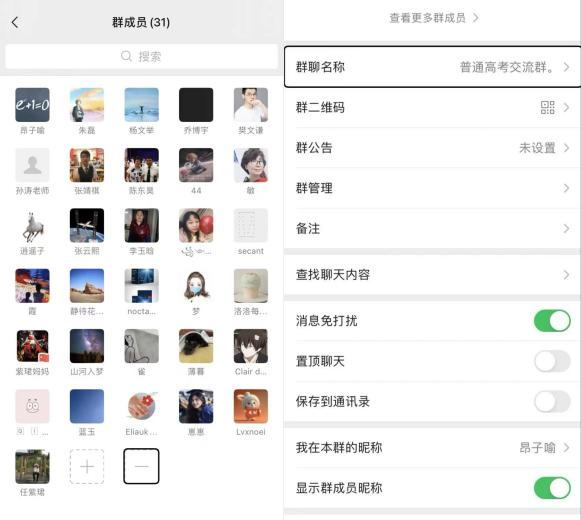Image resolution: width=581 pixels, height=520 pixels.
Task: Open the e+1=0 avatar of 昂子喻
Action: point(32,105)
